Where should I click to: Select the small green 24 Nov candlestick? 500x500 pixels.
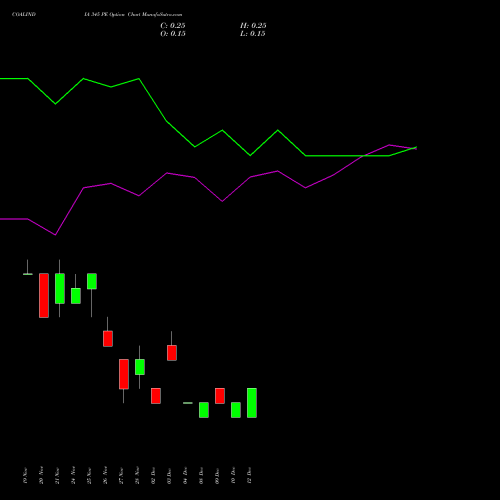[x=76, y=296]
